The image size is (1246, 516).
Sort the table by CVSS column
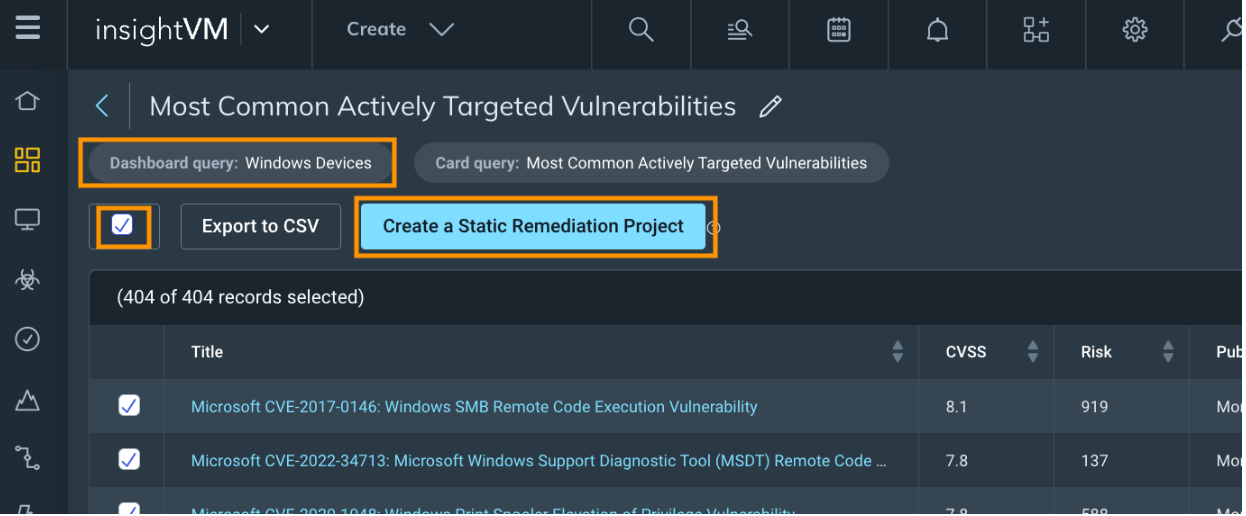point(1032,352)
